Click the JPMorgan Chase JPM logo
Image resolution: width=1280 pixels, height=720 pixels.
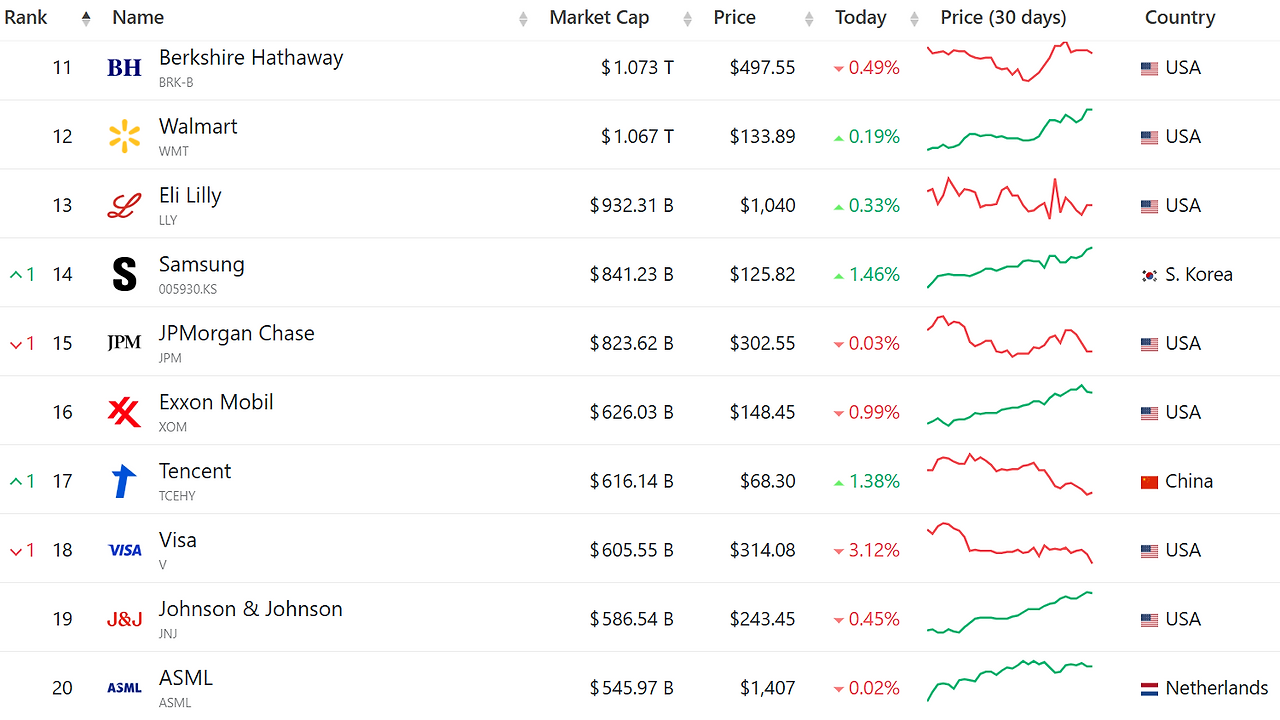click(x=124, y=343)
